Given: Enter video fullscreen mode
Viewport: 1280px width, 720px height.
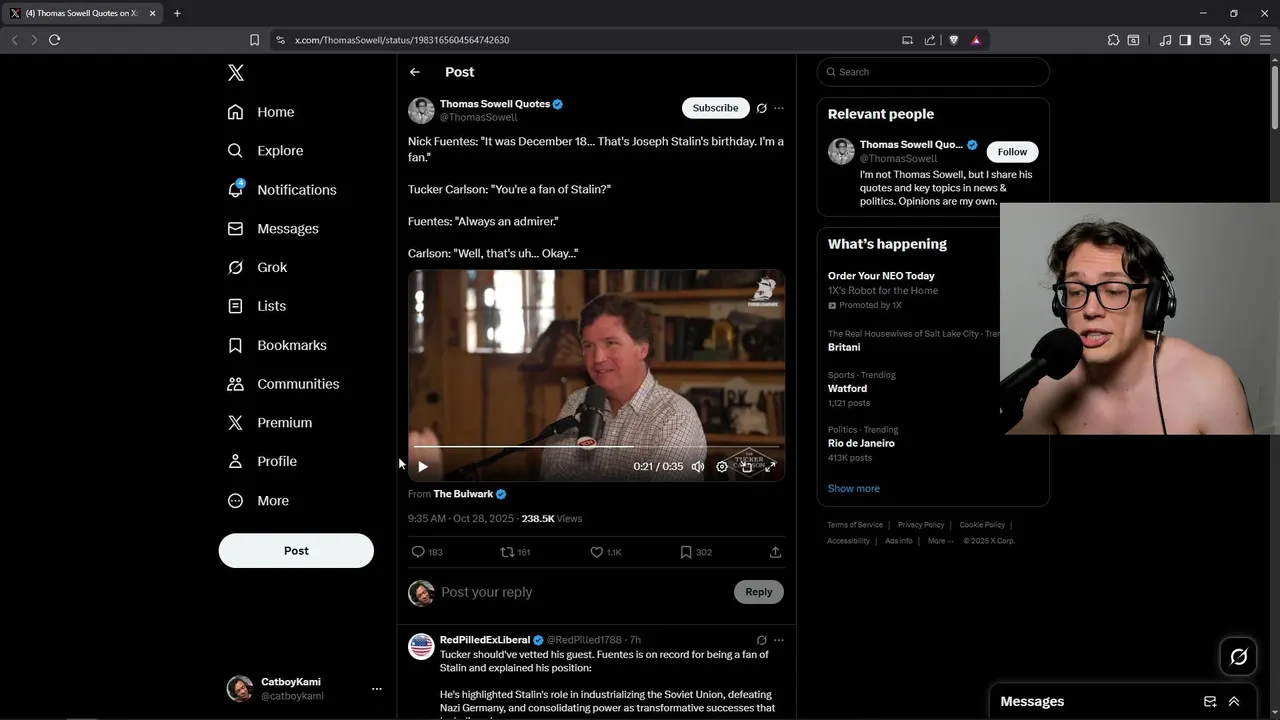Looking at the screenshot, I should 770,466.
